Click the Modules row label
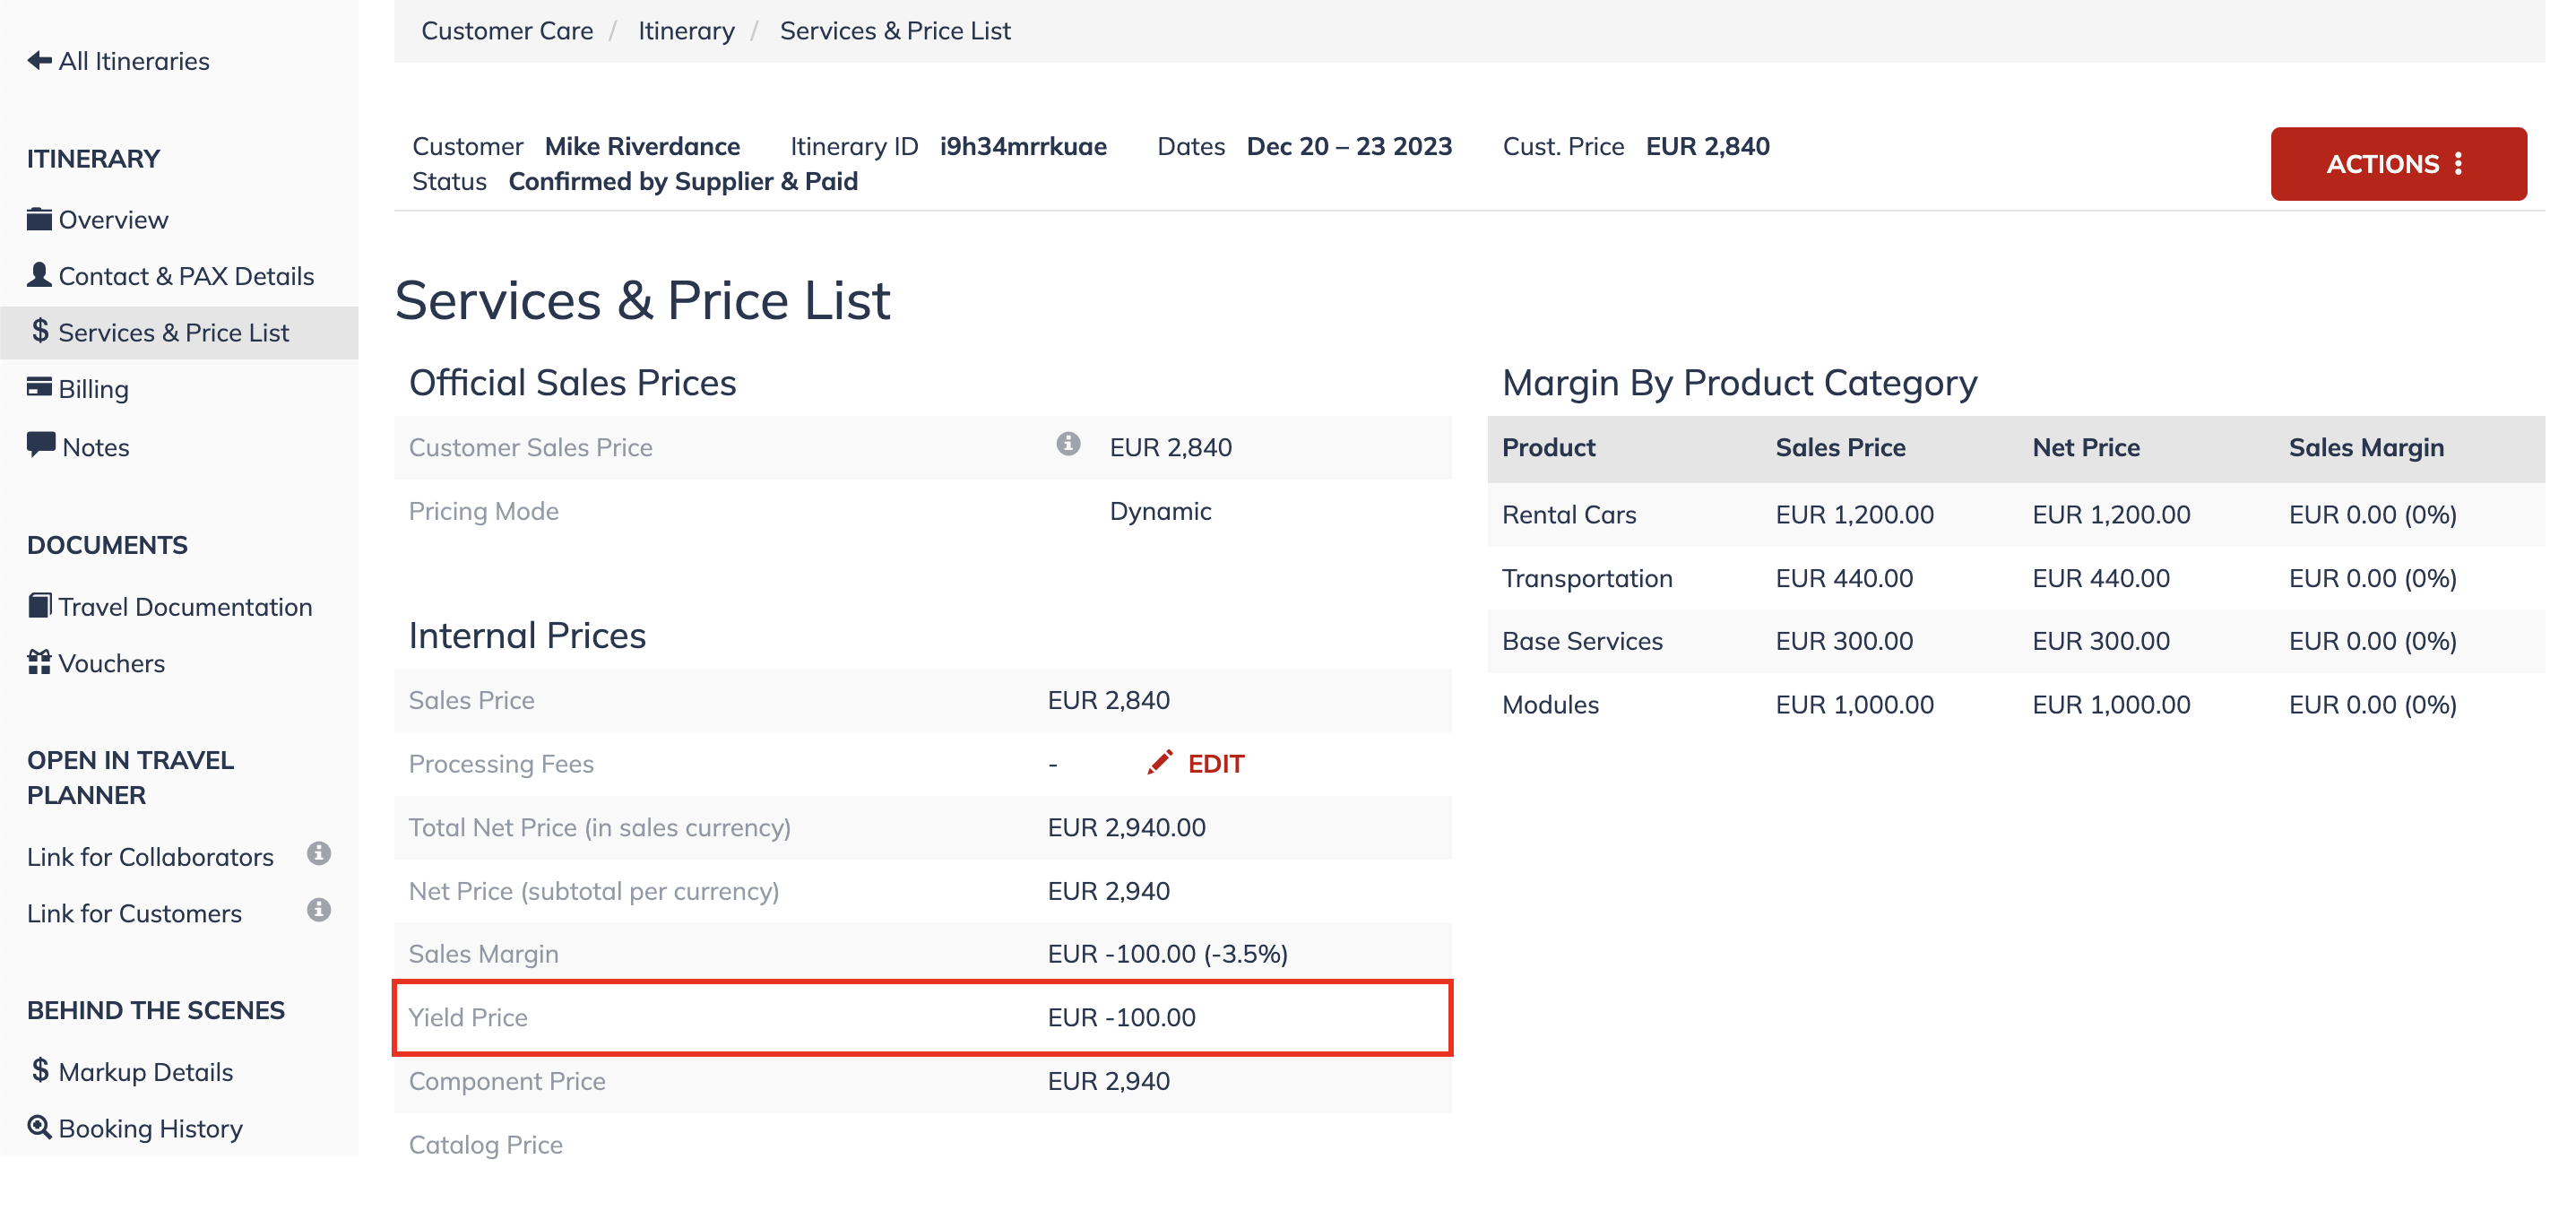Viewport: 2576px width, 1228px height. [x=1551, y=704]
